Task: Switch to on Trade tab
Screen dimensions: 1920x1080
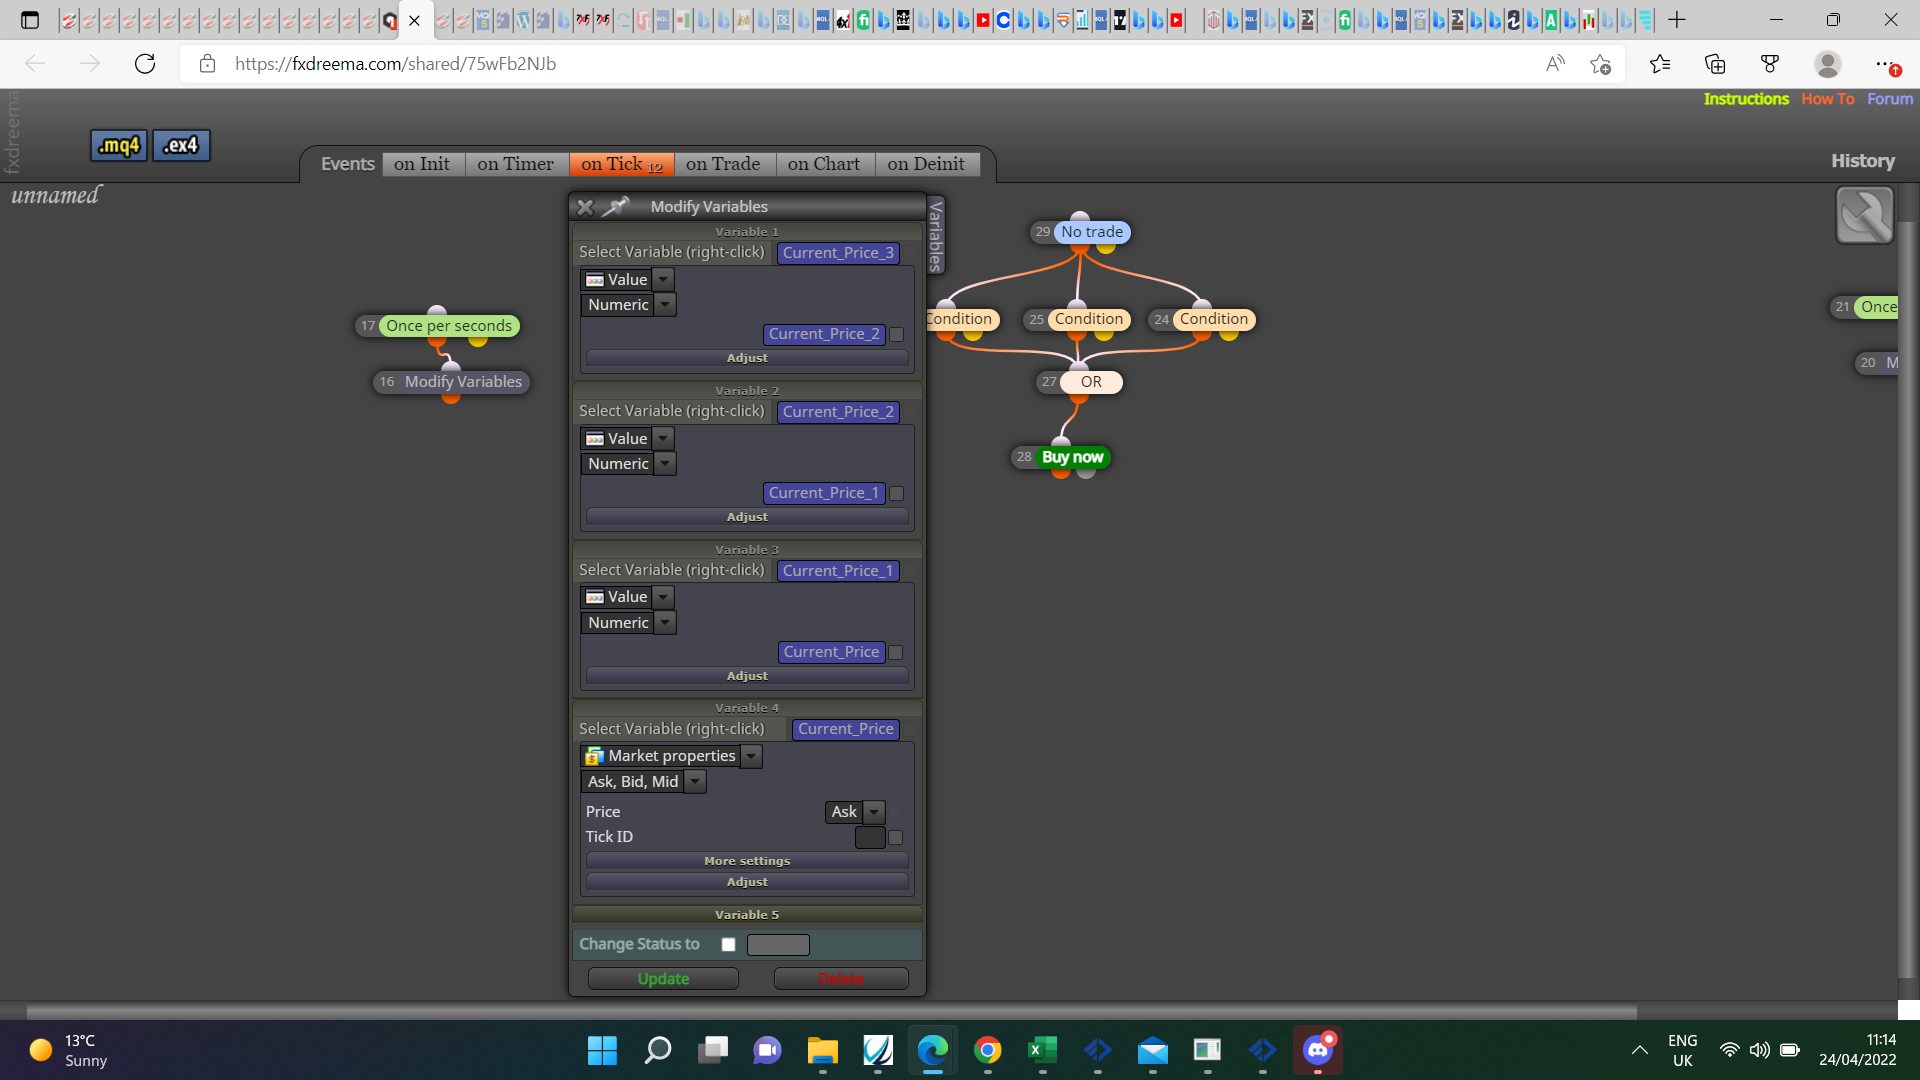Action: [x=723, y=164]
